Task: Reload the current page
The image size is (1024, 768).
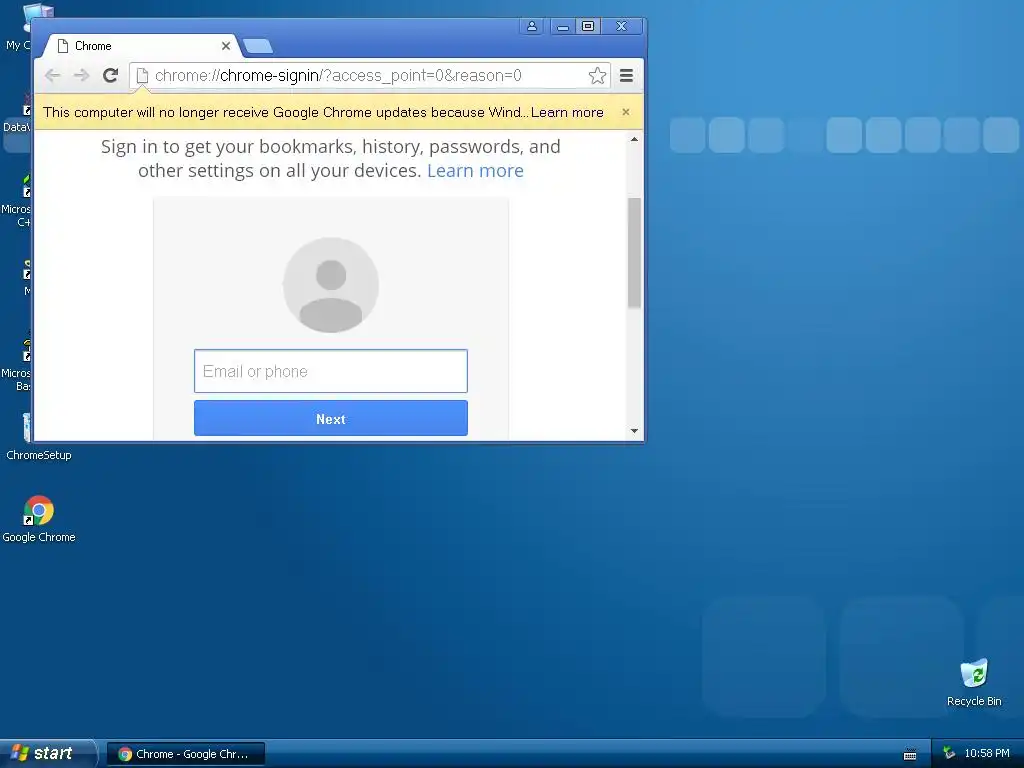Action: click(x=110, y=76)
